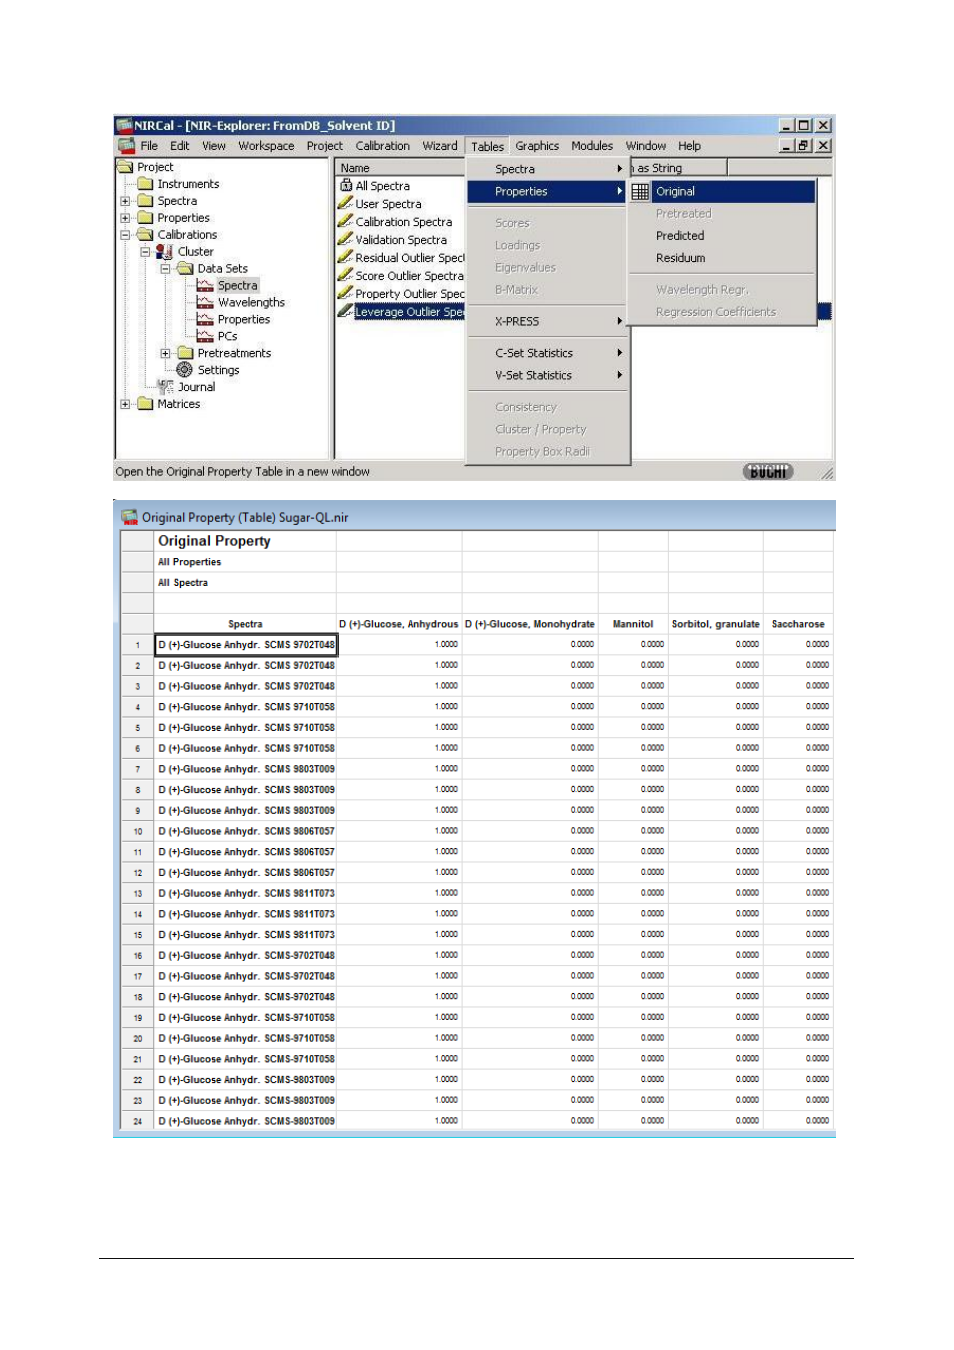Click the Journal icon in project tree
The image size is (954, 1350).
coord(166,386)
